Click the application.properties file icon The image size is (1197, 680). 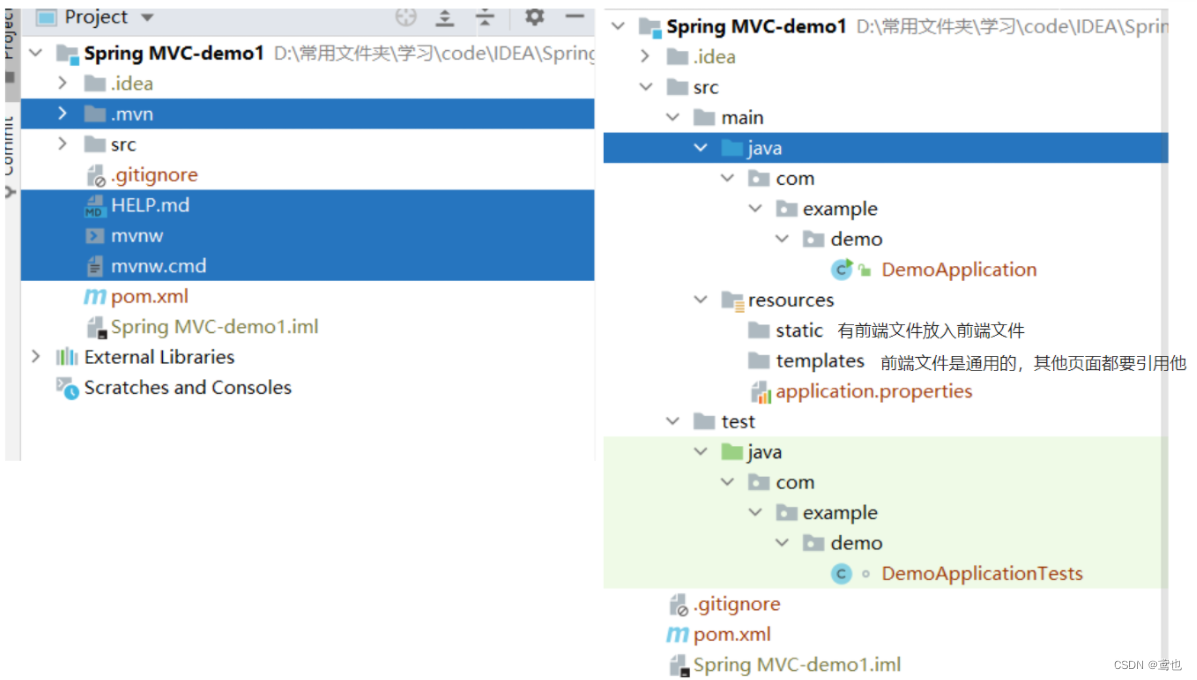761,392
